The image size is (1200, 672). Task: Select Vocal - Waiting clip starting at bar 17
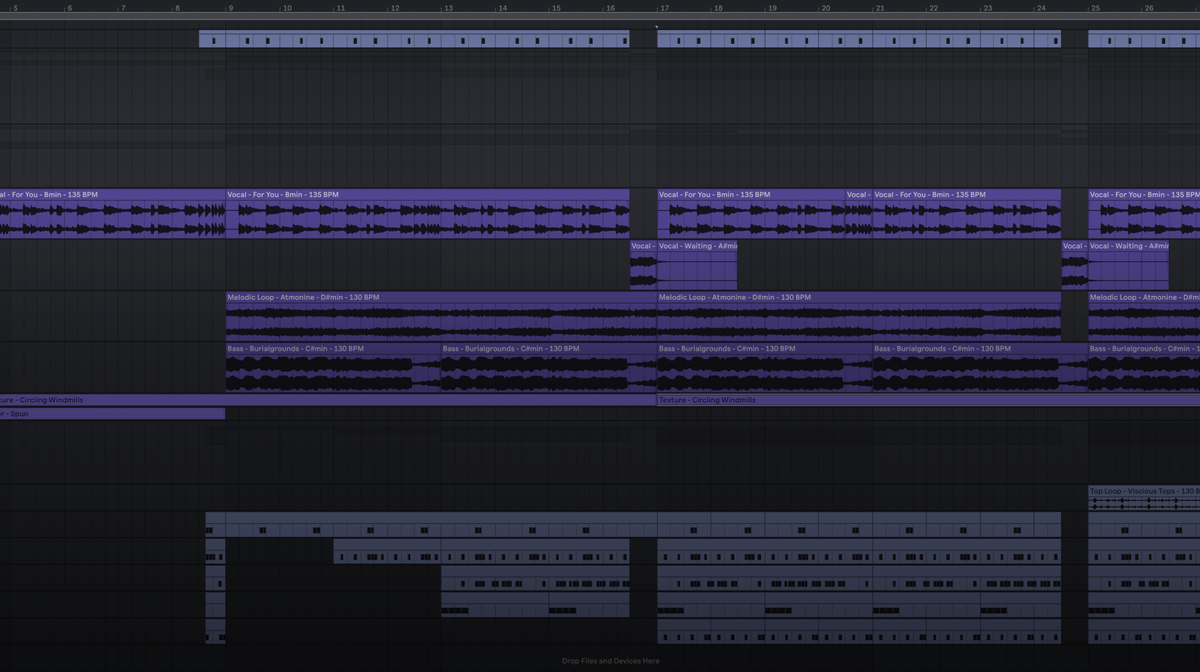pos(697,265)
